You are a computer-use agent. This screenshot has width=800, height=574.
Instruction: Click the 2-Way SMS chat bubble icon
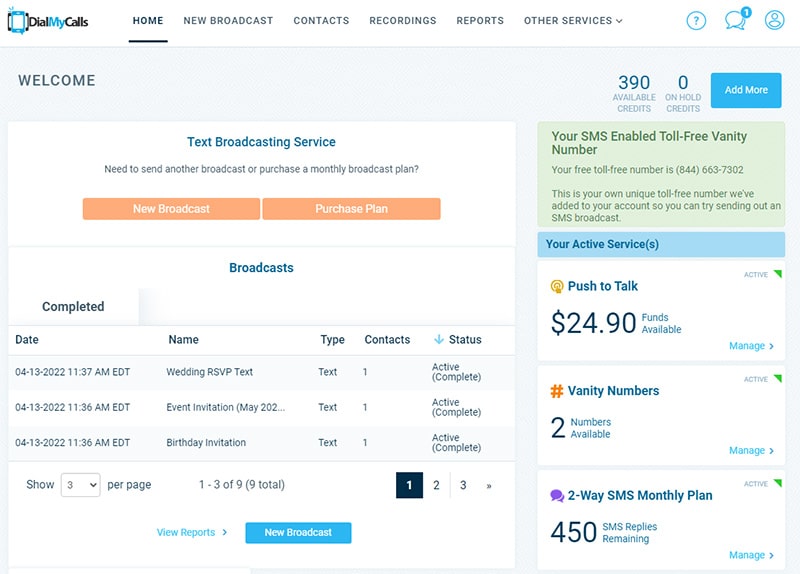[x=557, y=496]
